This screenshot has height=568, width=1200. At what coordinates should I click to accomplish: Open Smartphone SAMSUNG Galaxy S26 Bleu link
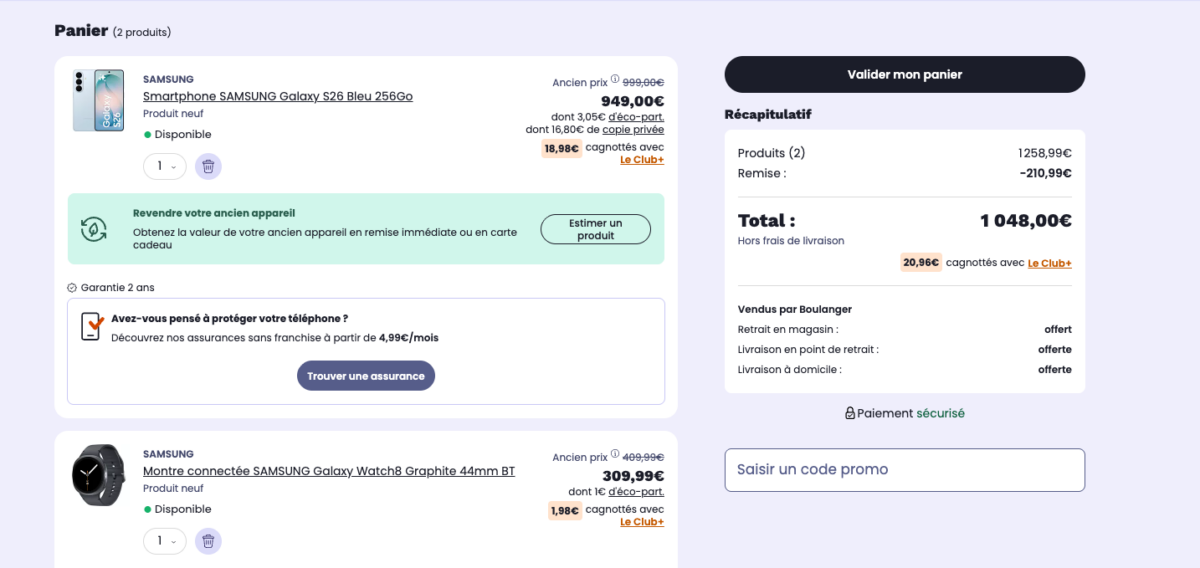(x=278, y=96)
